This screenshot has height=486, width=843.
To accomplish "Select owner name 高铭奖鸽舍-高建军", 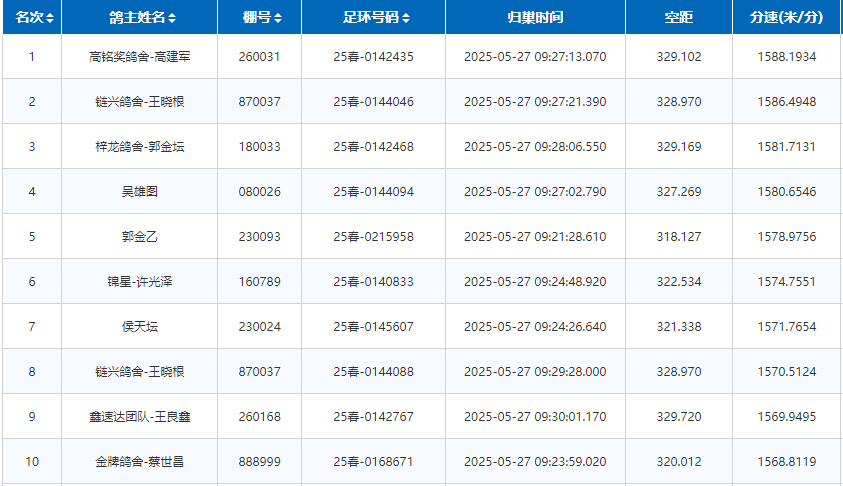I will (x=140, y=56).
